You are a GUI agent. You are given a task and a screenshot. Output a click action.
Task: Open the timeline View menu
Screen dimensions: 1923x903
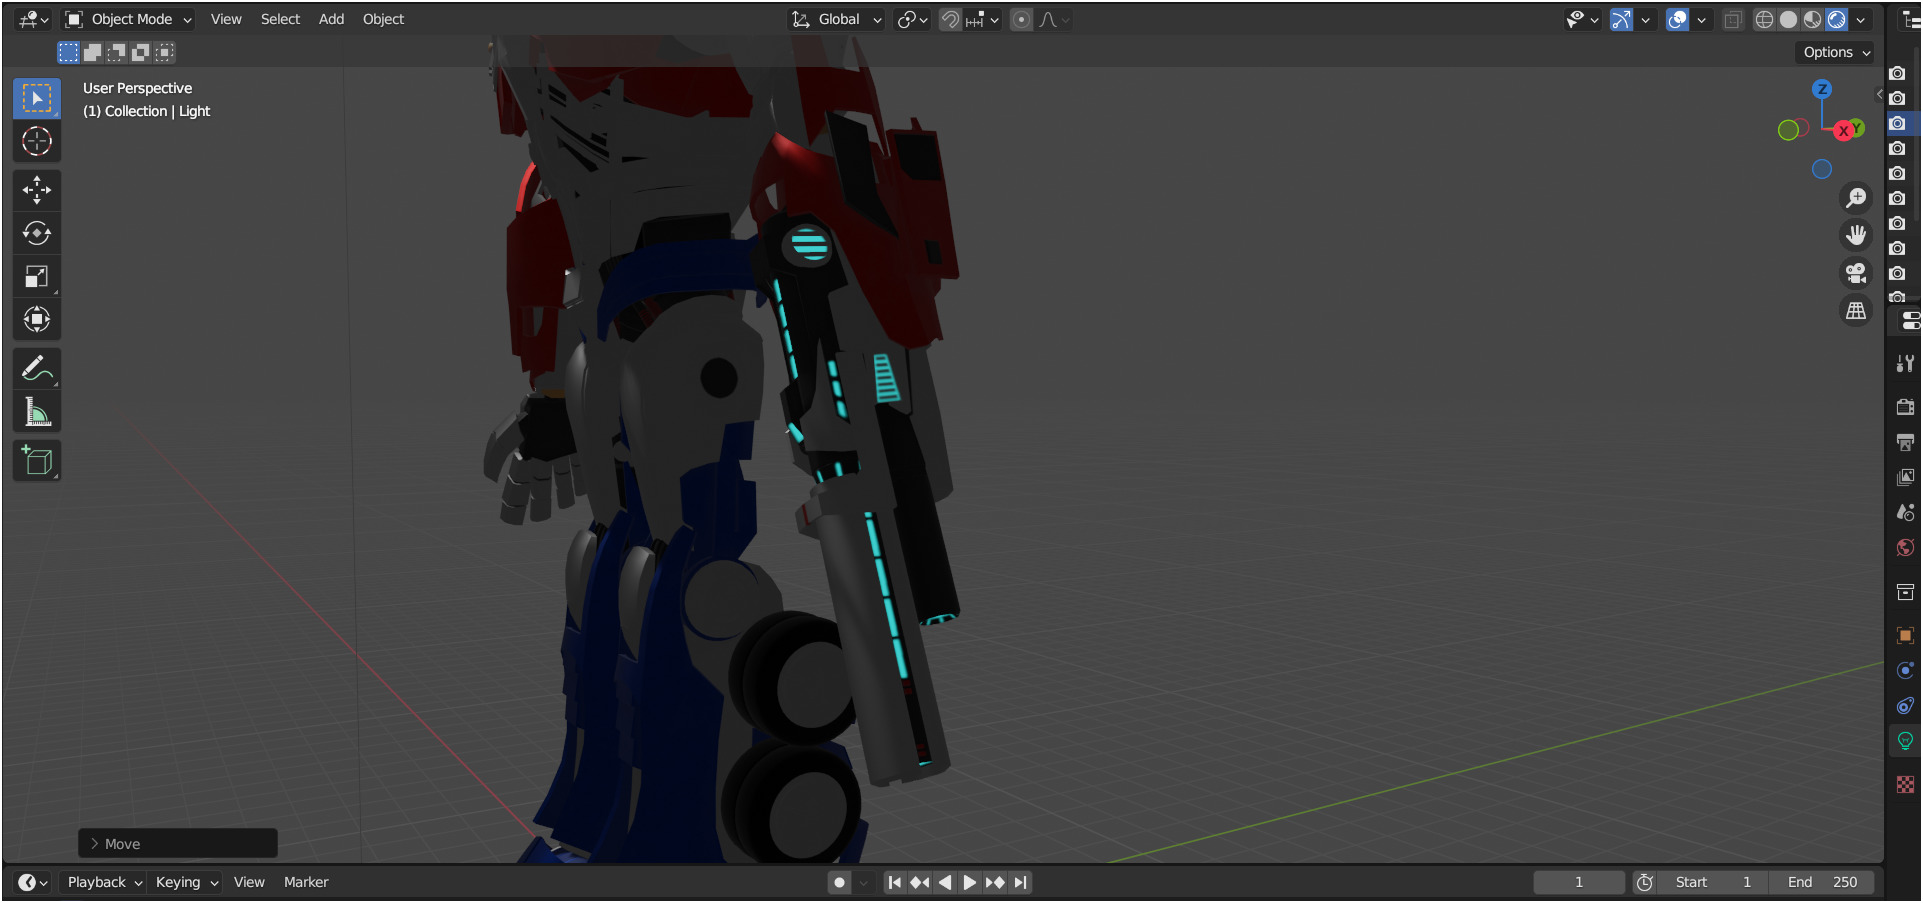(249, 882)
